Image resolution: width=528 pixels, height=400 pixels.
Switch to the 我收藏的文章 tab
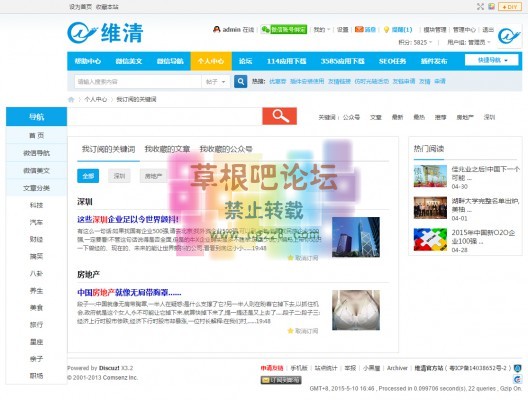click(167, 149)
